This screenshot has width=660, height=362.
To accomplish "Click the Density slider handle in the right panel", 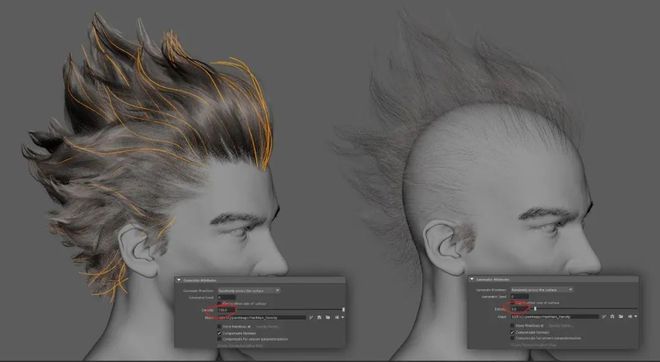I will tap(535, 309).
